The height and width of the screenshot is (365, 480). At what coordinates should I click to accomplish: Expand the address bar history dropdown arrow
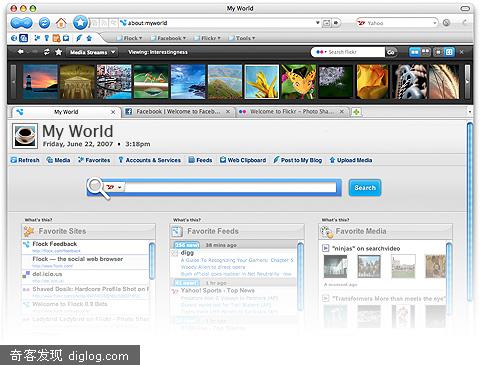317,23
